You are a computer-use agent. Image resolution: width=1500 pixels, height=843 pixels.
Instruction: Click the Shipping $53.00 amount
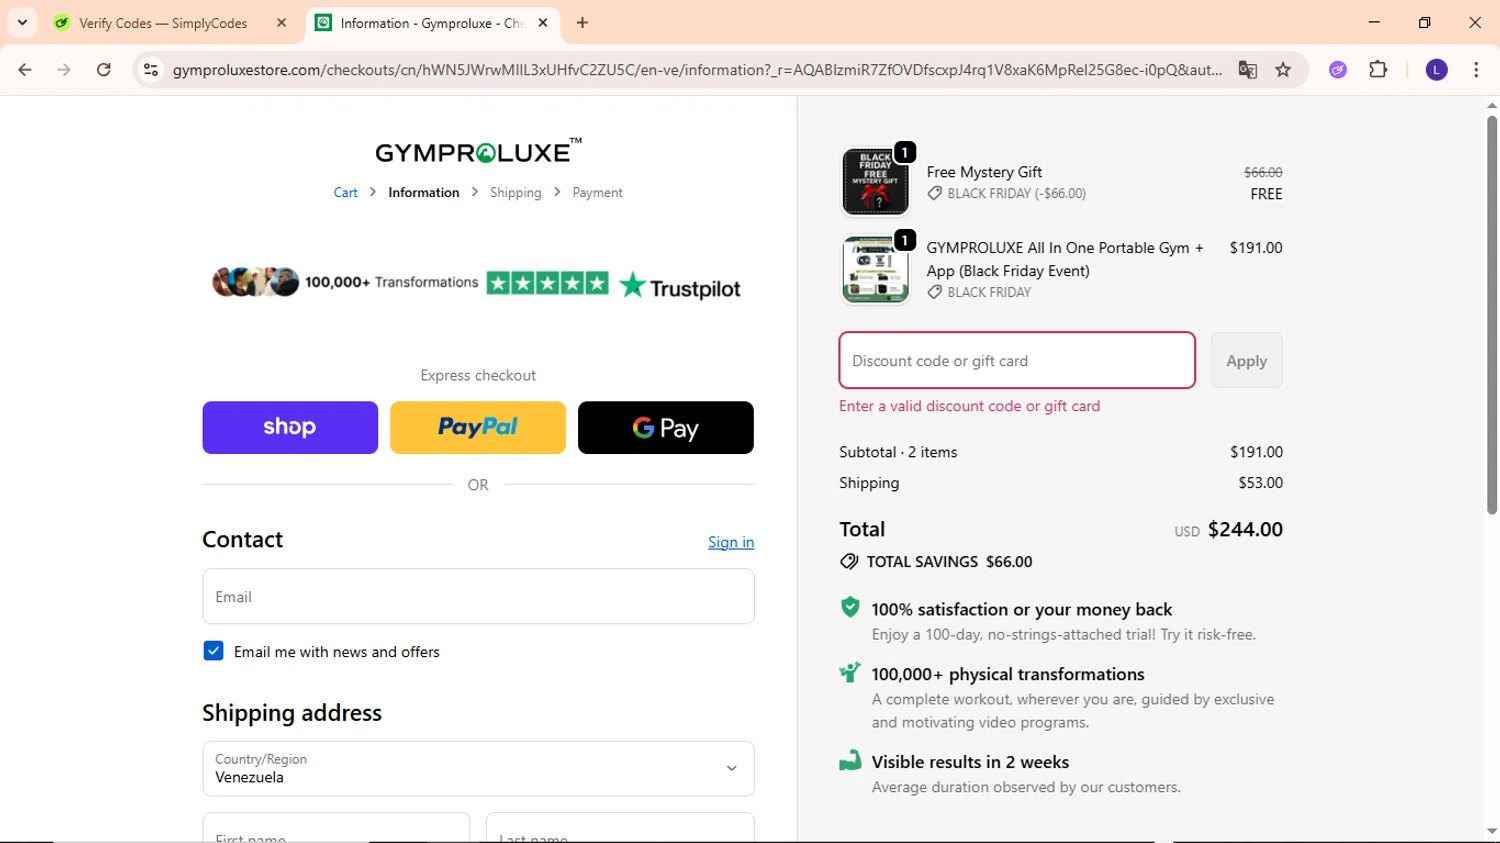pyautogui.click(x=1260, y=483)
